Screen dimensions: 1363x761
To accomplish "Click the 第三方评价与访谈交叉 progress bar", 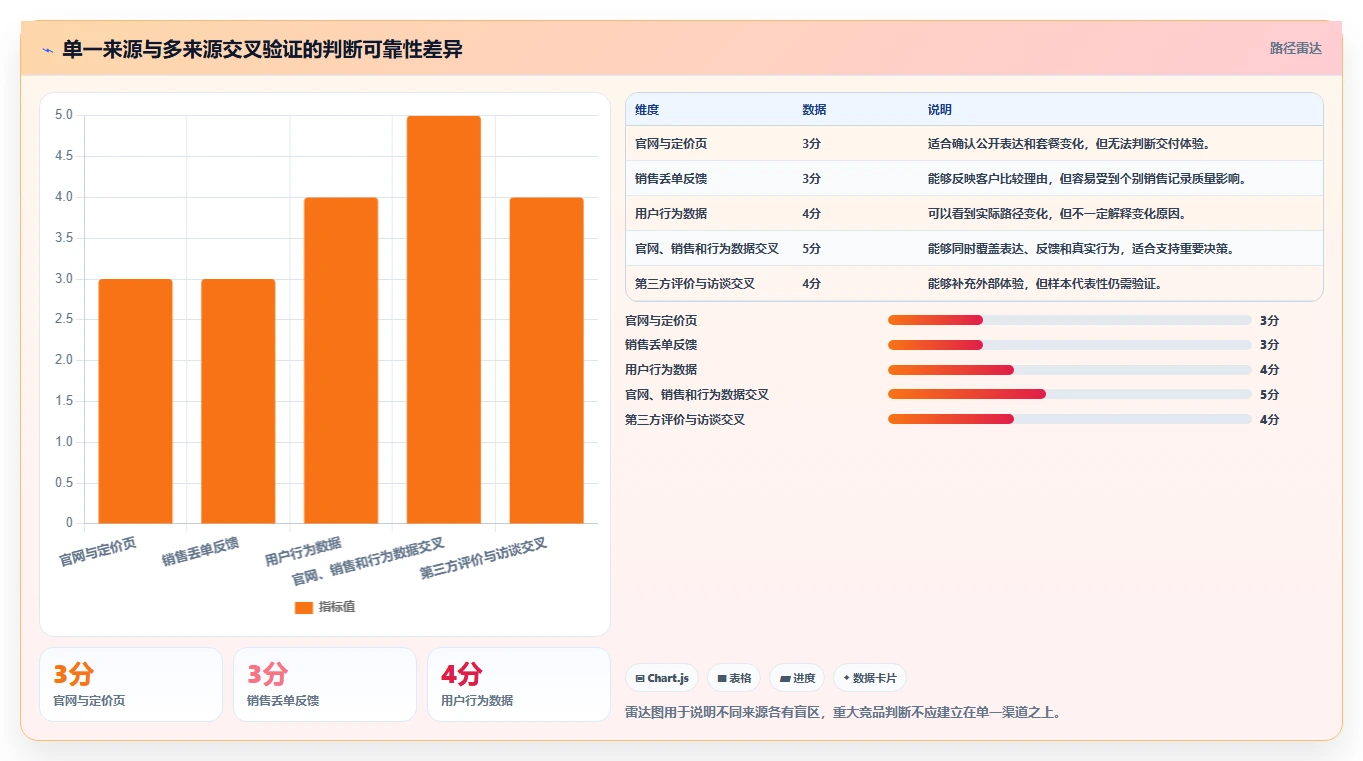I will (1070, 419).
